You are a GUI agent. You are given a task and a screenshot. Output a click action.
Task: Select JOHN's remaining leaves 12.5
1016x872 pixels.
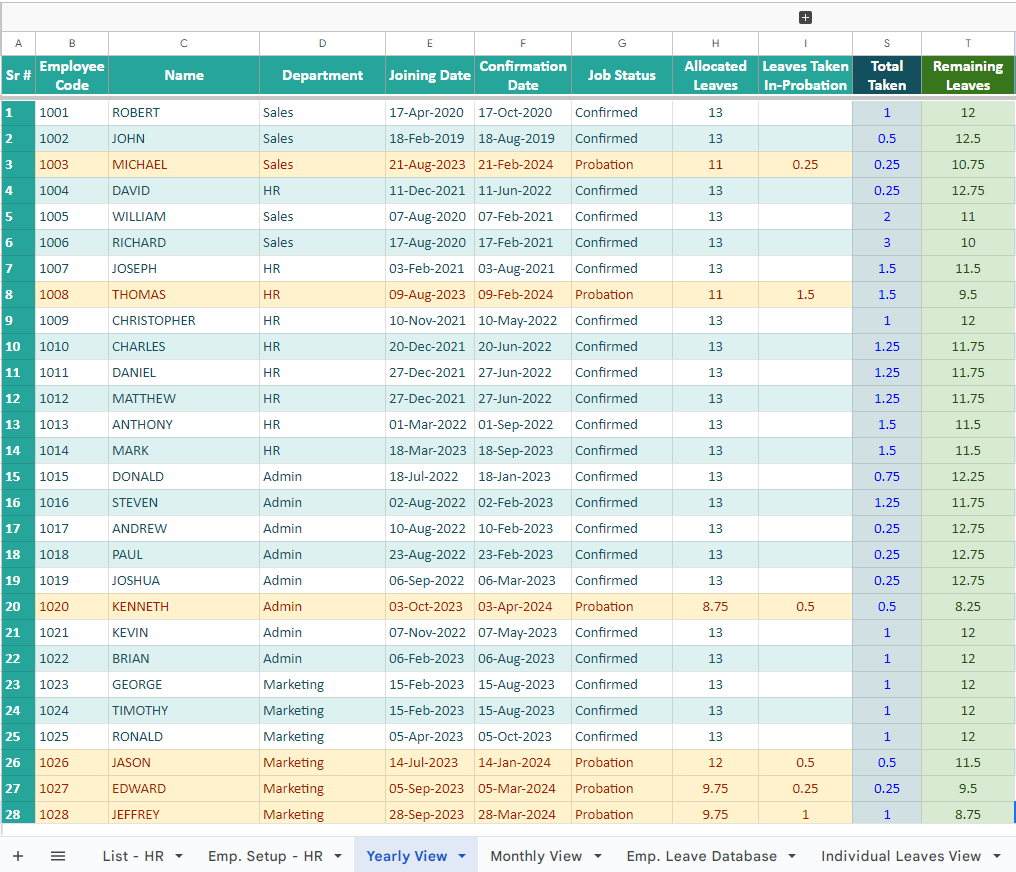pos(968,139)
